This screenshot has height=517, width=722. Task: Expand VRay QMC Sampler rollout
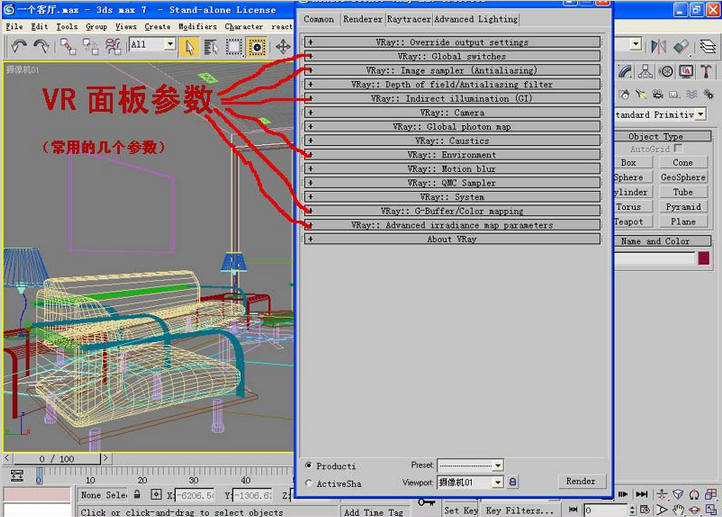(452, 183)
